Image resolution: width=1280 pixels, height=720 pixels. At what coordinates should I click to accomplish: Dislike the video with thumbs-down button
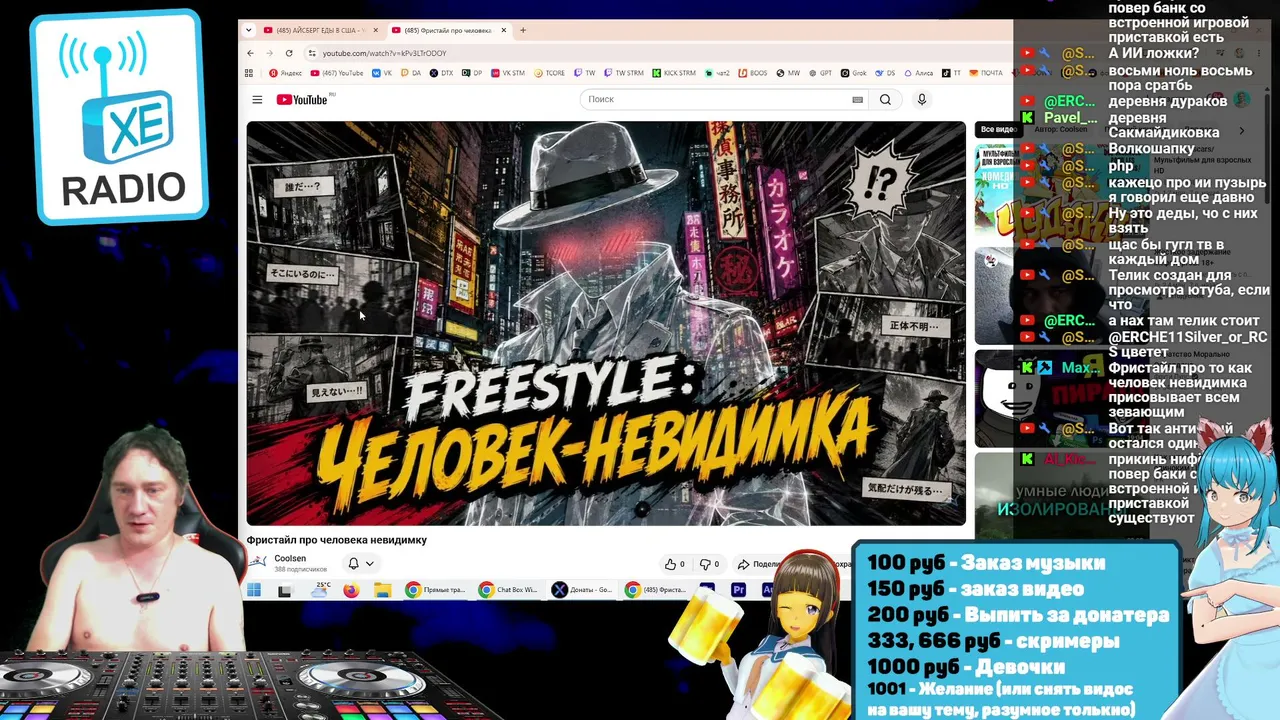pos(709,564)
